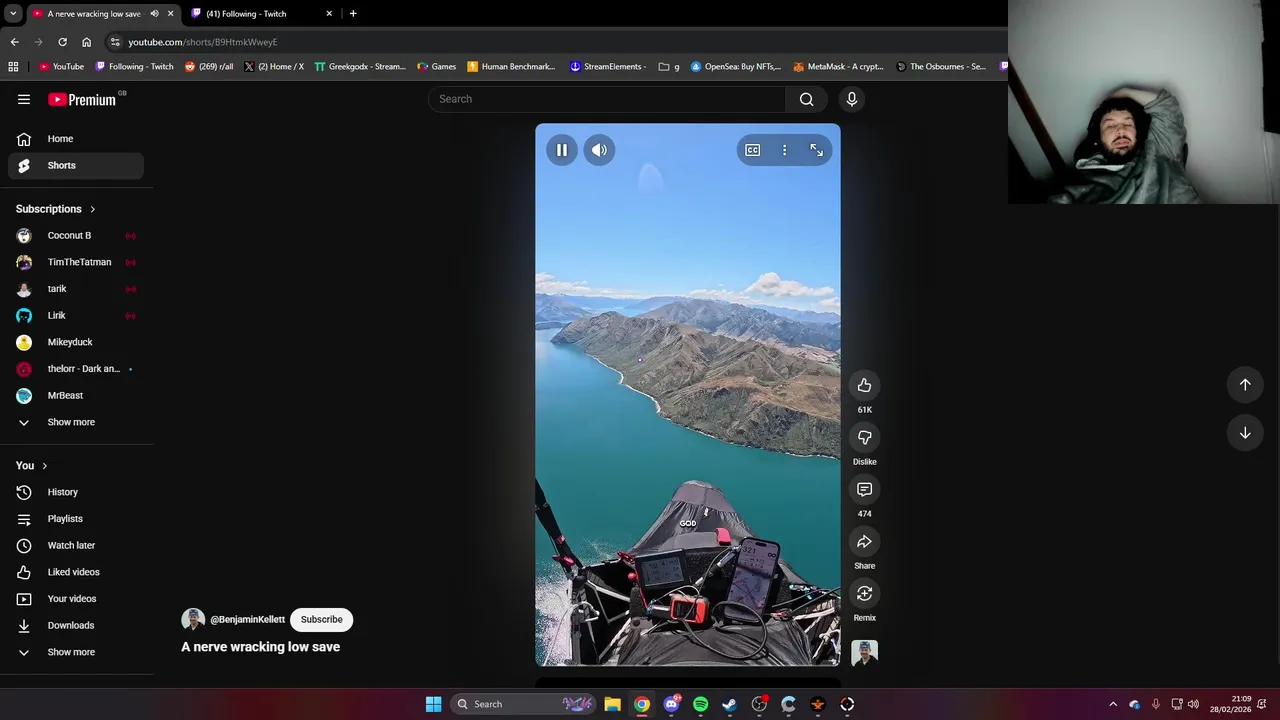Open a new browser tab
Screen dimensions: 1280x720
tap(353, 14)
